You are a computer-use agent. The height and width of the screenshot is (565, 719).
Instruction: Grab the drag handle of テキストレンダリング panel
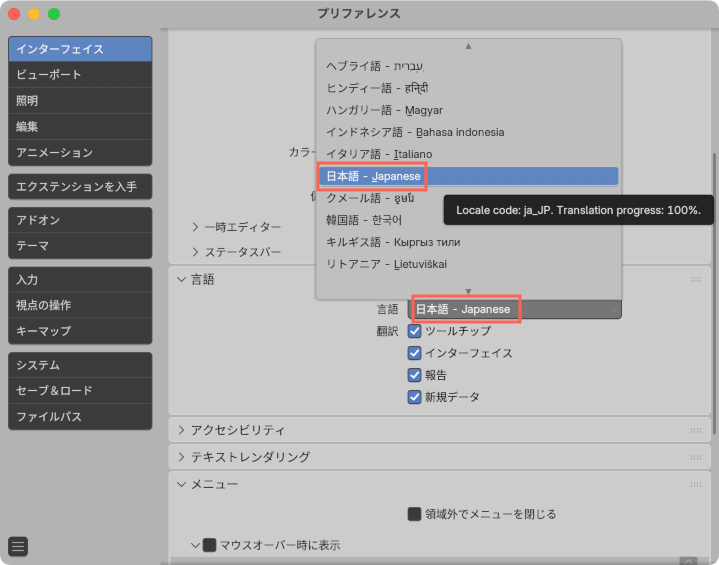pos(696,457)
